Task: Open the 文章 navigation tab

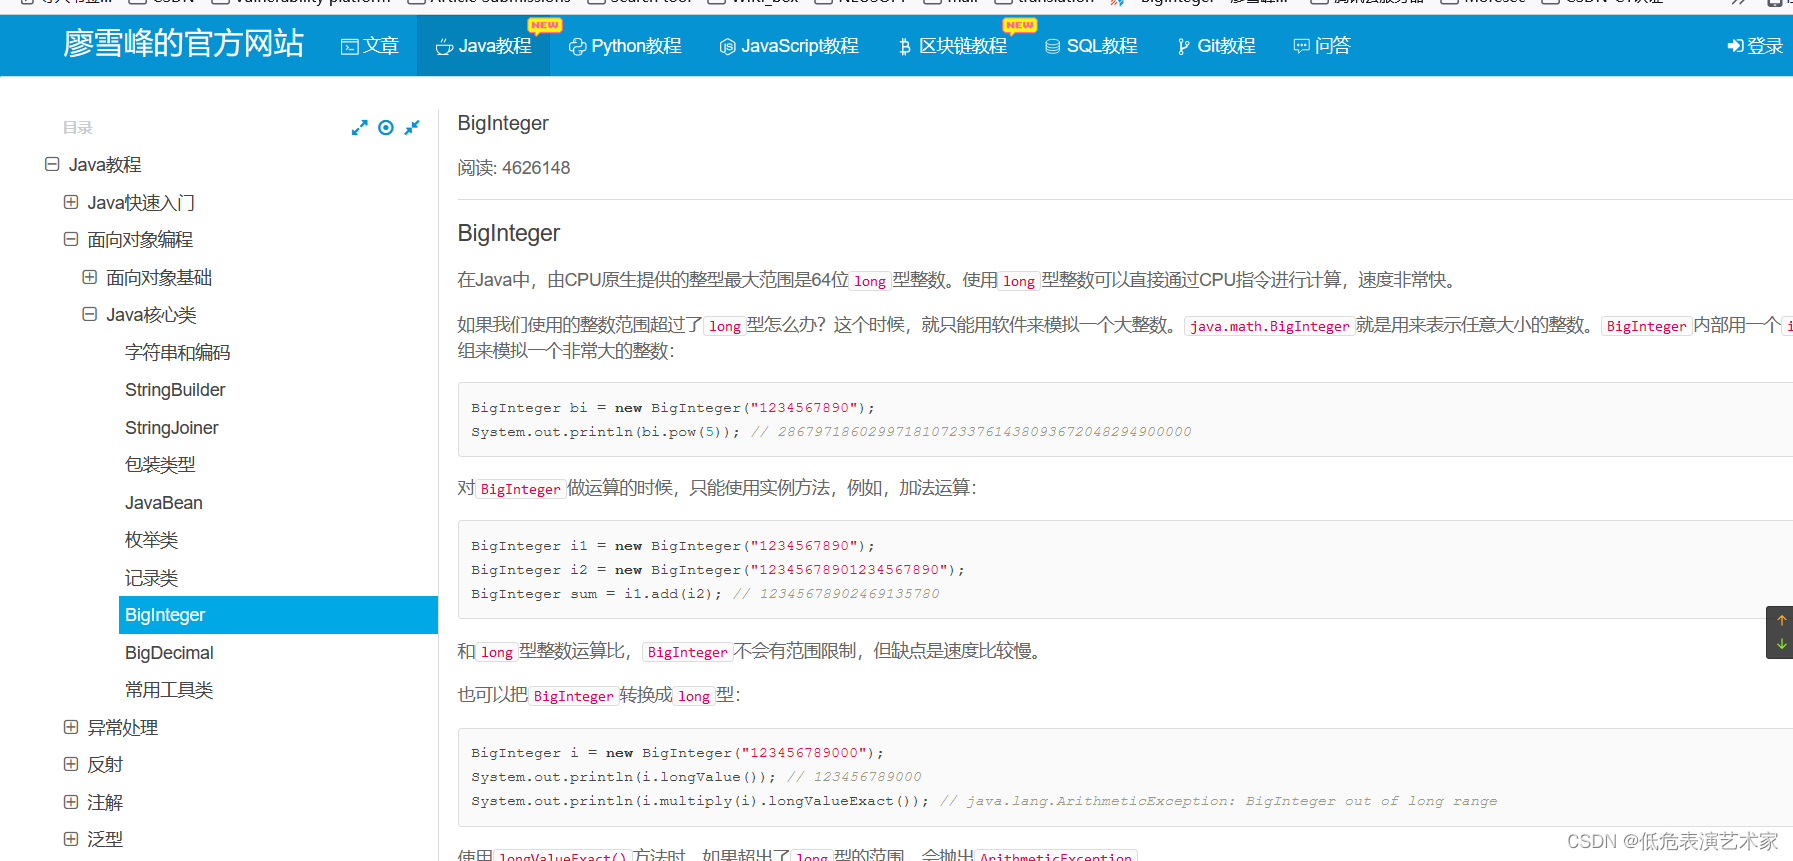Action: click(x=370, y=46)
